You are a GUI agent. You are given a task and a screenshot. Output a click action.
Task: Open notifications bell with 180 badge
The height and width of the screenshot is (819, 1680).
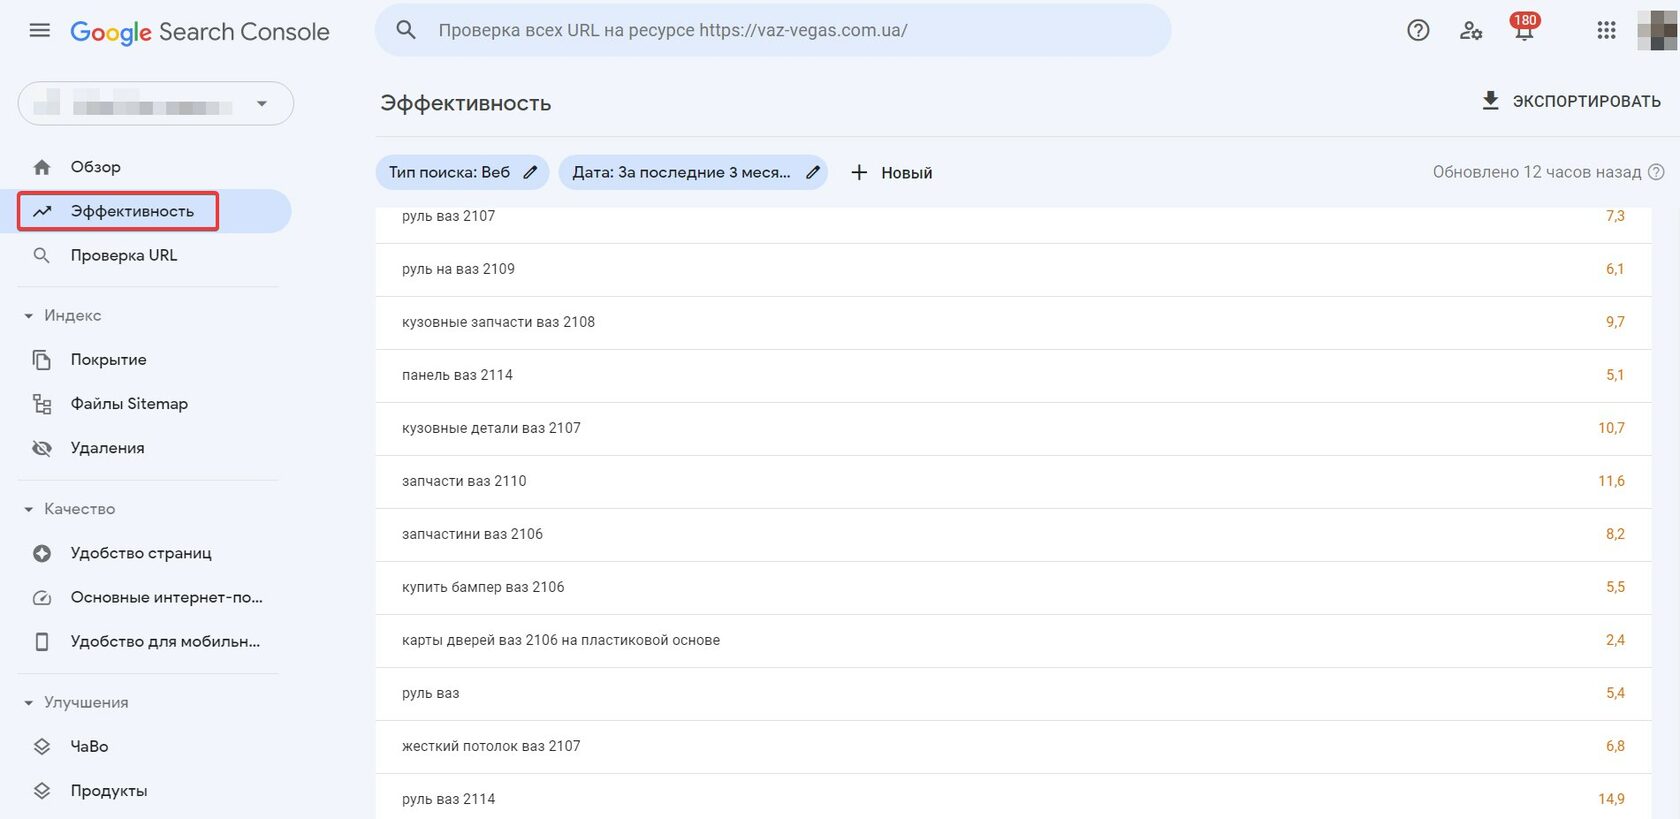coord(1524,28)
